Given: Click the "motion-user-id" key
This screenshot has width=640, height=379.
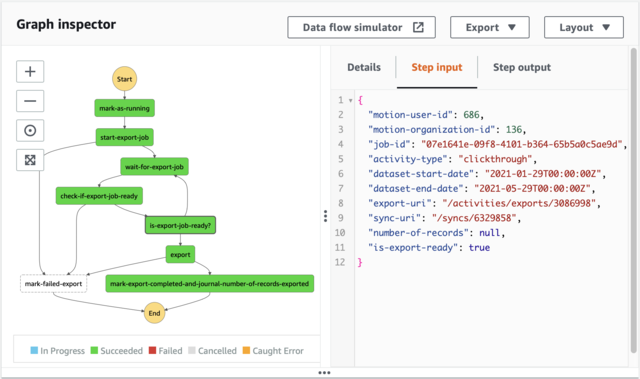Looking at the screenshot, I should coord(410,115).
